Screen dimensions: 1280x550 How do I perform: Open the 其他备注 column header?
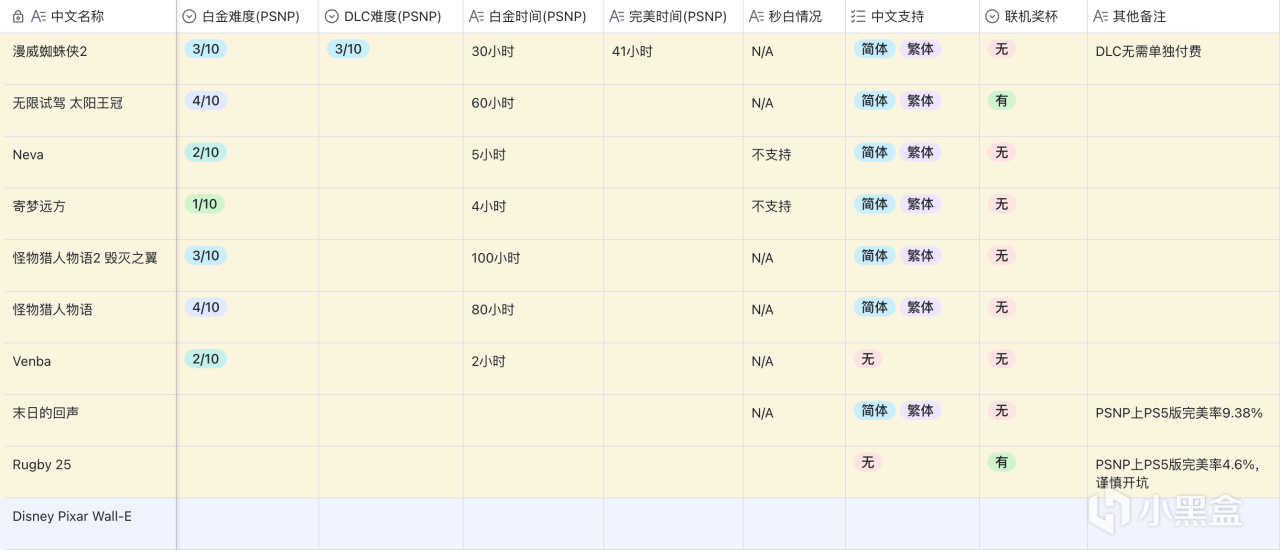(x=1183, y=17)
